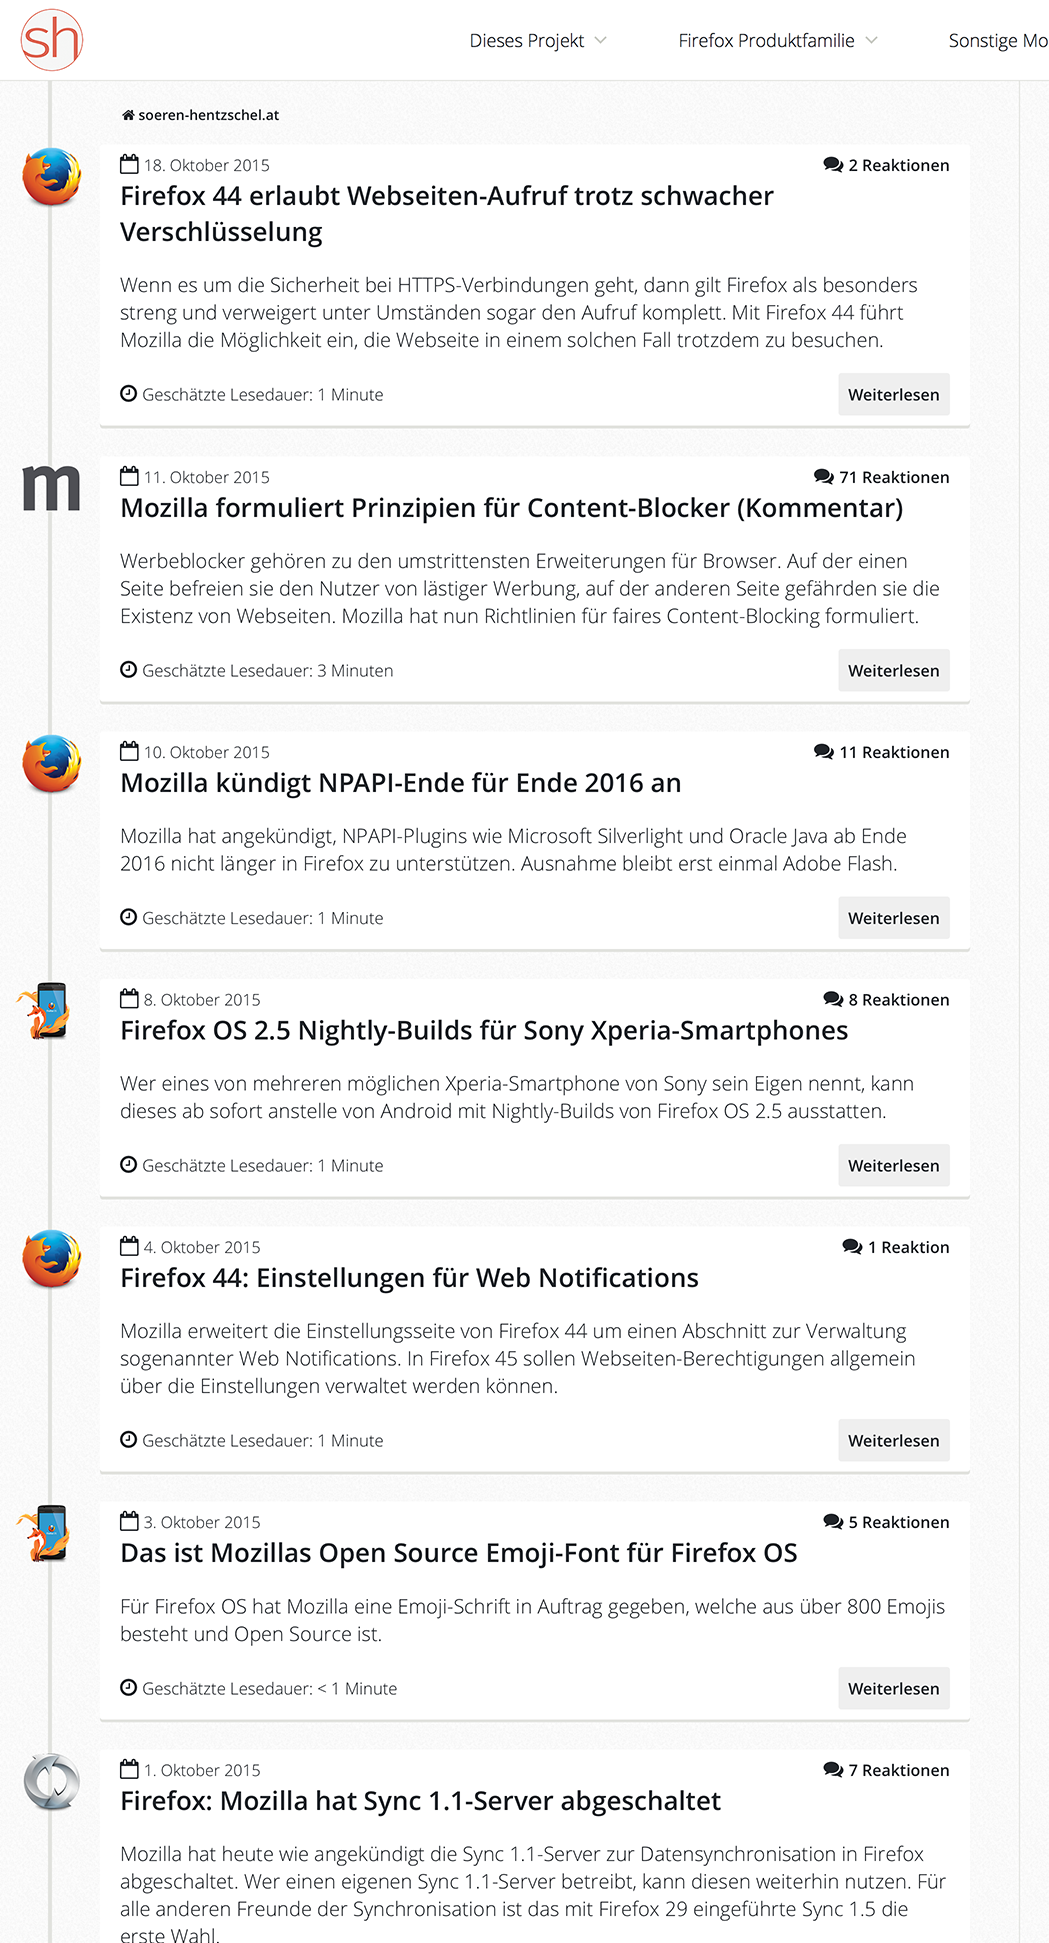The height and width of the screenshot is (1943, 1049).
Task: Click Firefox OS phone icon beside Xperia article
Action: [46, 1011]
